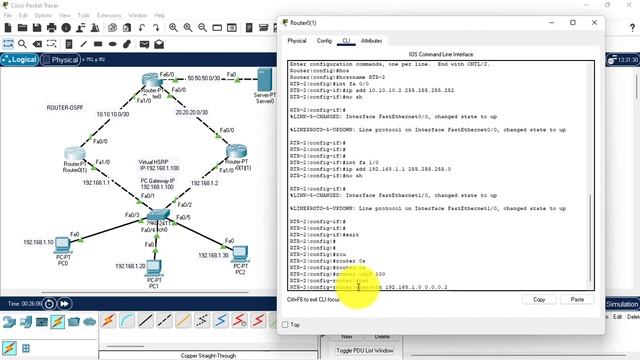Screen dimensions: 640x360
Task: Click the 50.50.50.0/30 network label
Action: tap(204, 78)
